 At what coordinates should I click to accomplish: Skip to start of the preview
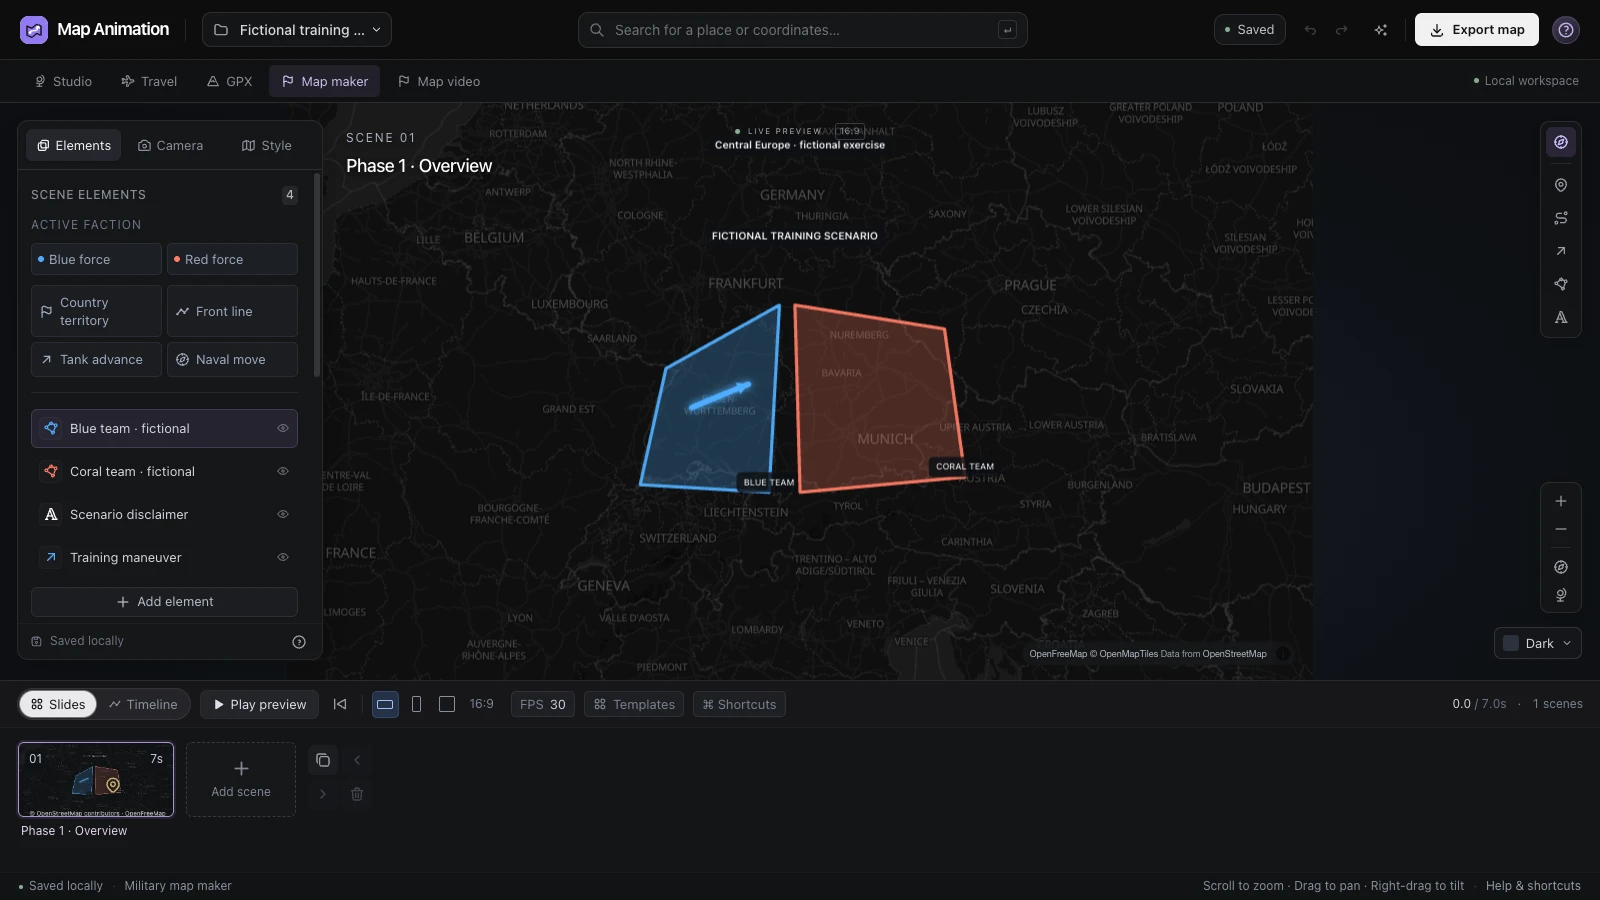340,704
